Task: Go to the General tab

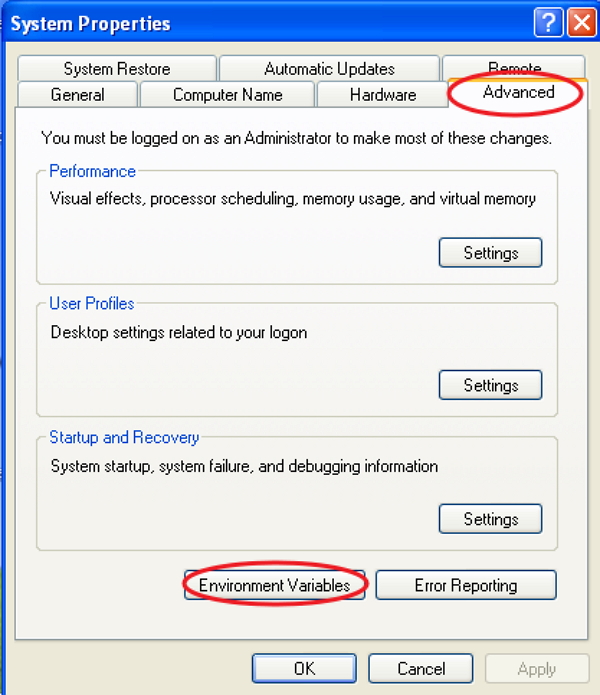Action: point(78,95)
